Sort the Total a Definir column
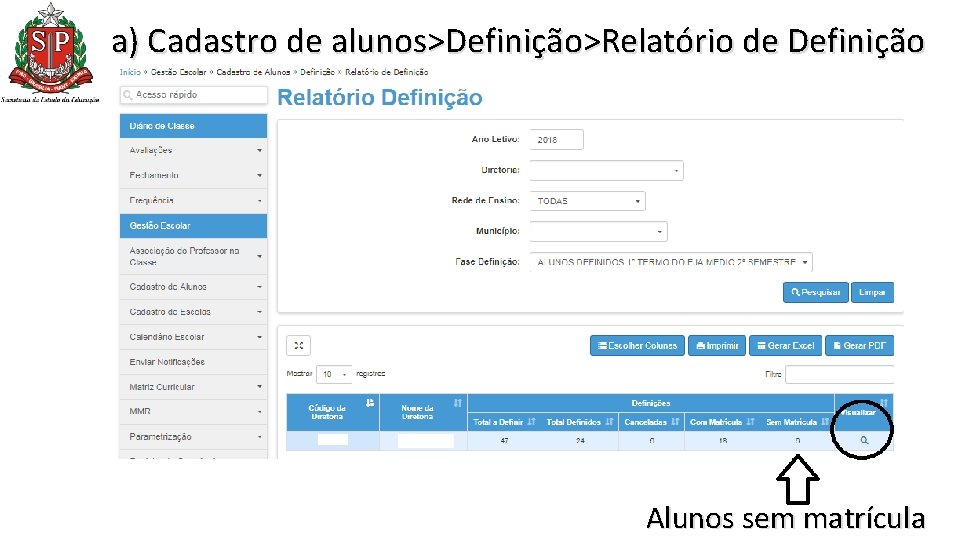Image resolution: width=960 pixels, height=540 pixels. pyautogui.click(x=531, y=422)
